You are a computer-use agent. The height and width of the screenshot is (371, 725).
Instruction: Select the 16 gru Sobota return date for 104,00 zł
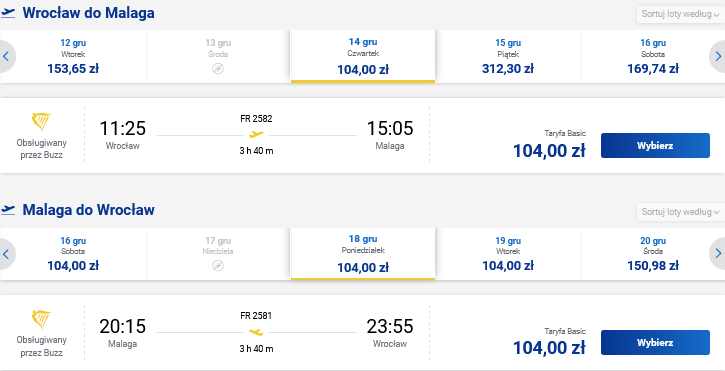click(x=73, y=254)
